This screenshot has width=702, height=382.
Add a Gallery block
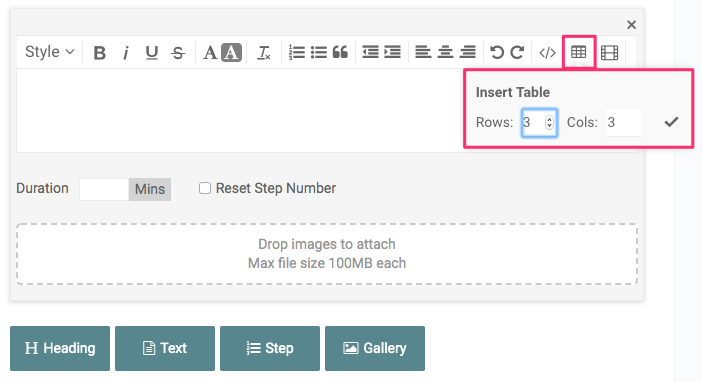coord(375,348)
